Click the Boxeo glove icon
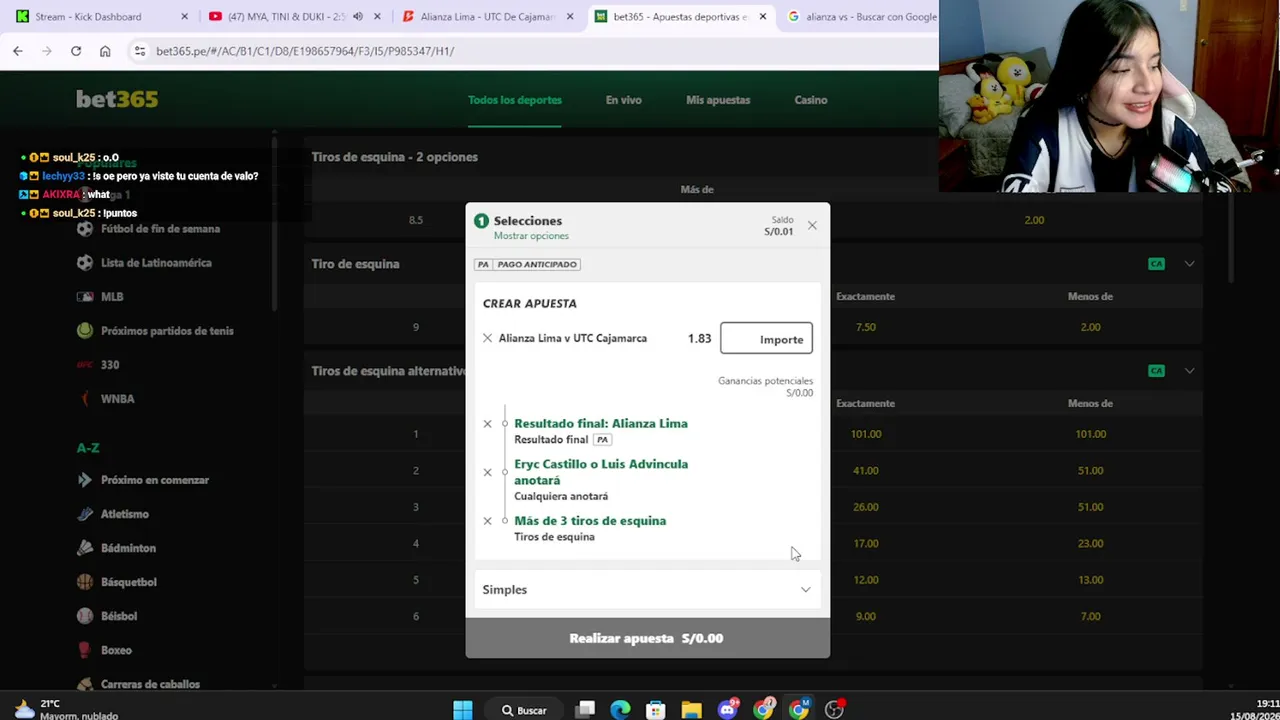 point(85,650)
